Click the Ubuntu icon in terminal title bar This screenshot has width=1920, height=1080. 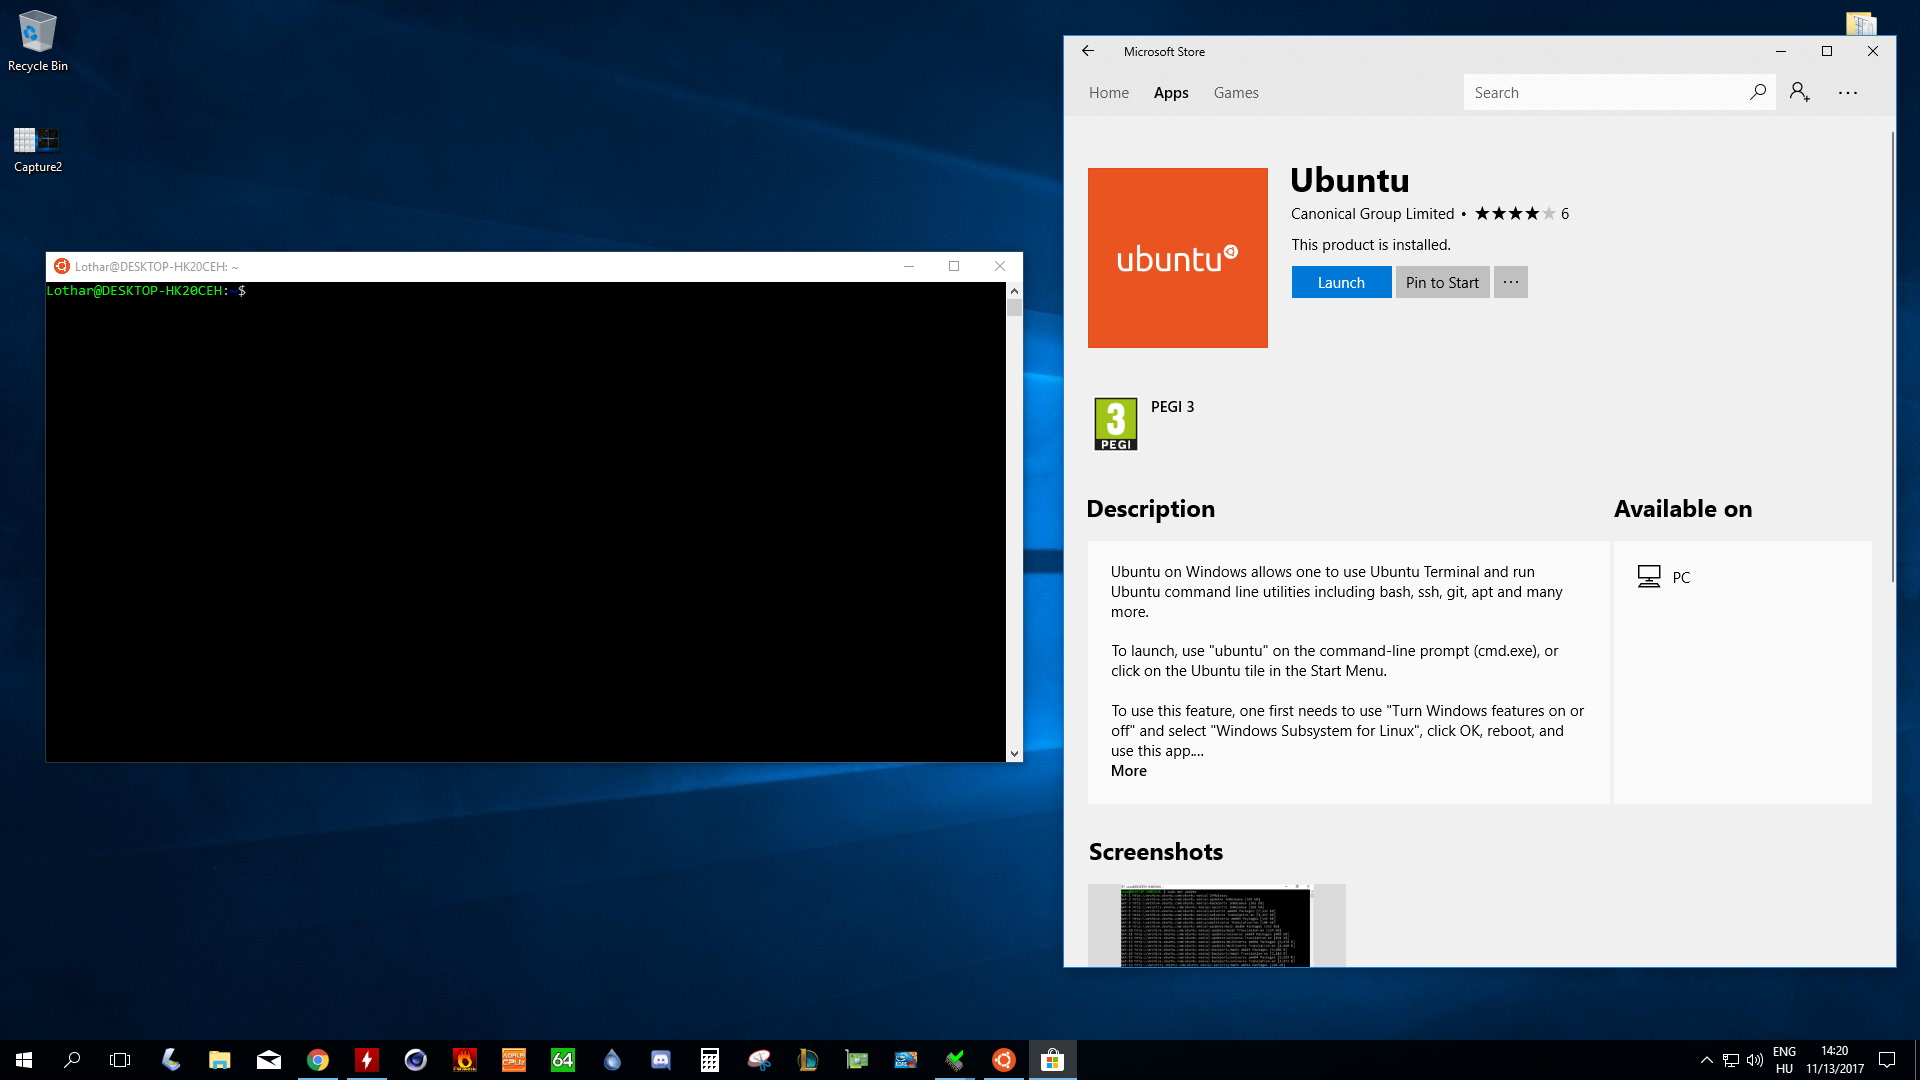62,266
